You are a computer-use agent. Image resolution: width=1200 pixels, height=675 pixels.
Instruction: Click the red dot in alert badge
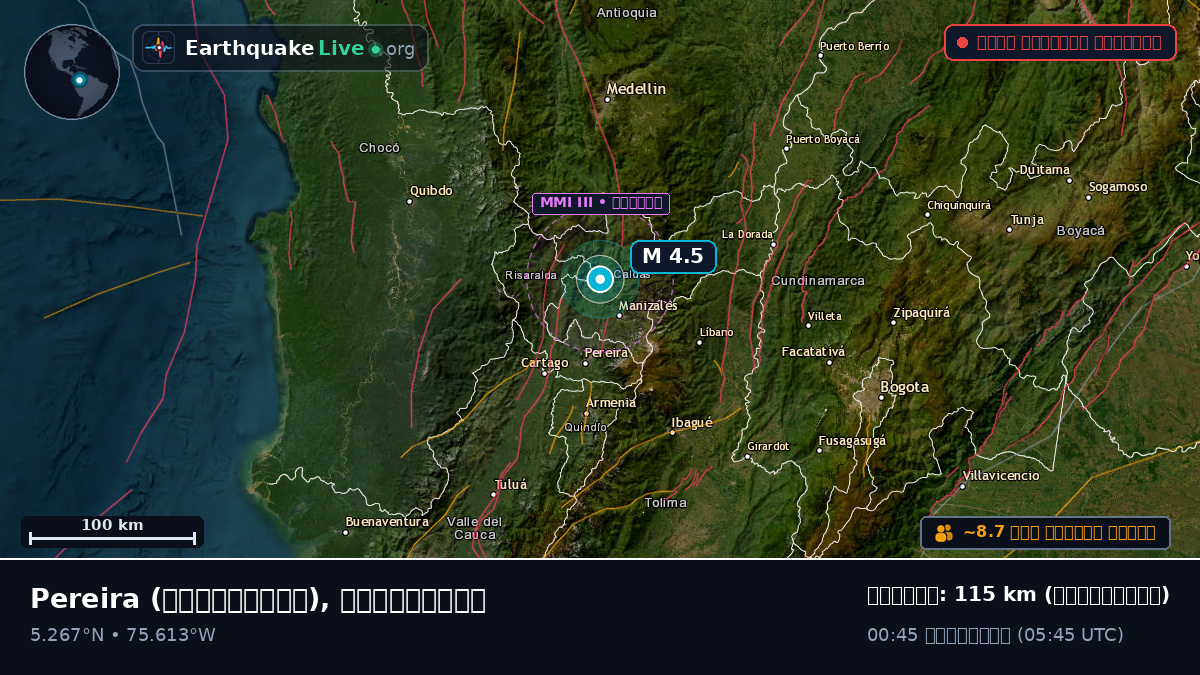tap(962, 42)
